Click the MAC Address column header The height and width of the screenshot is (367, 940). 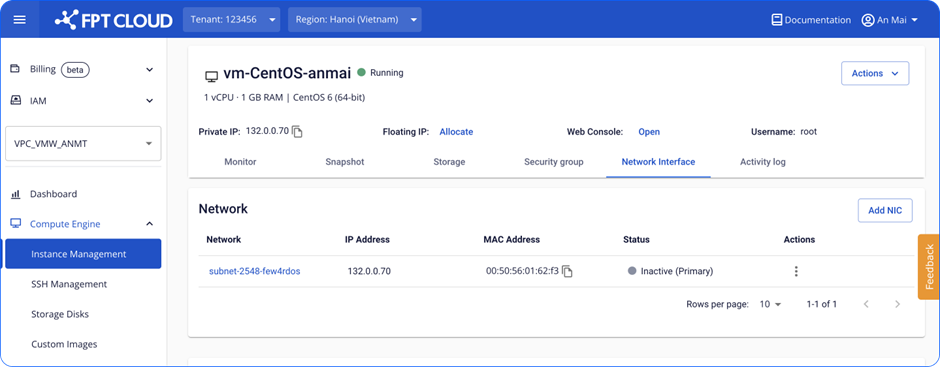click(x=511, y=239)
